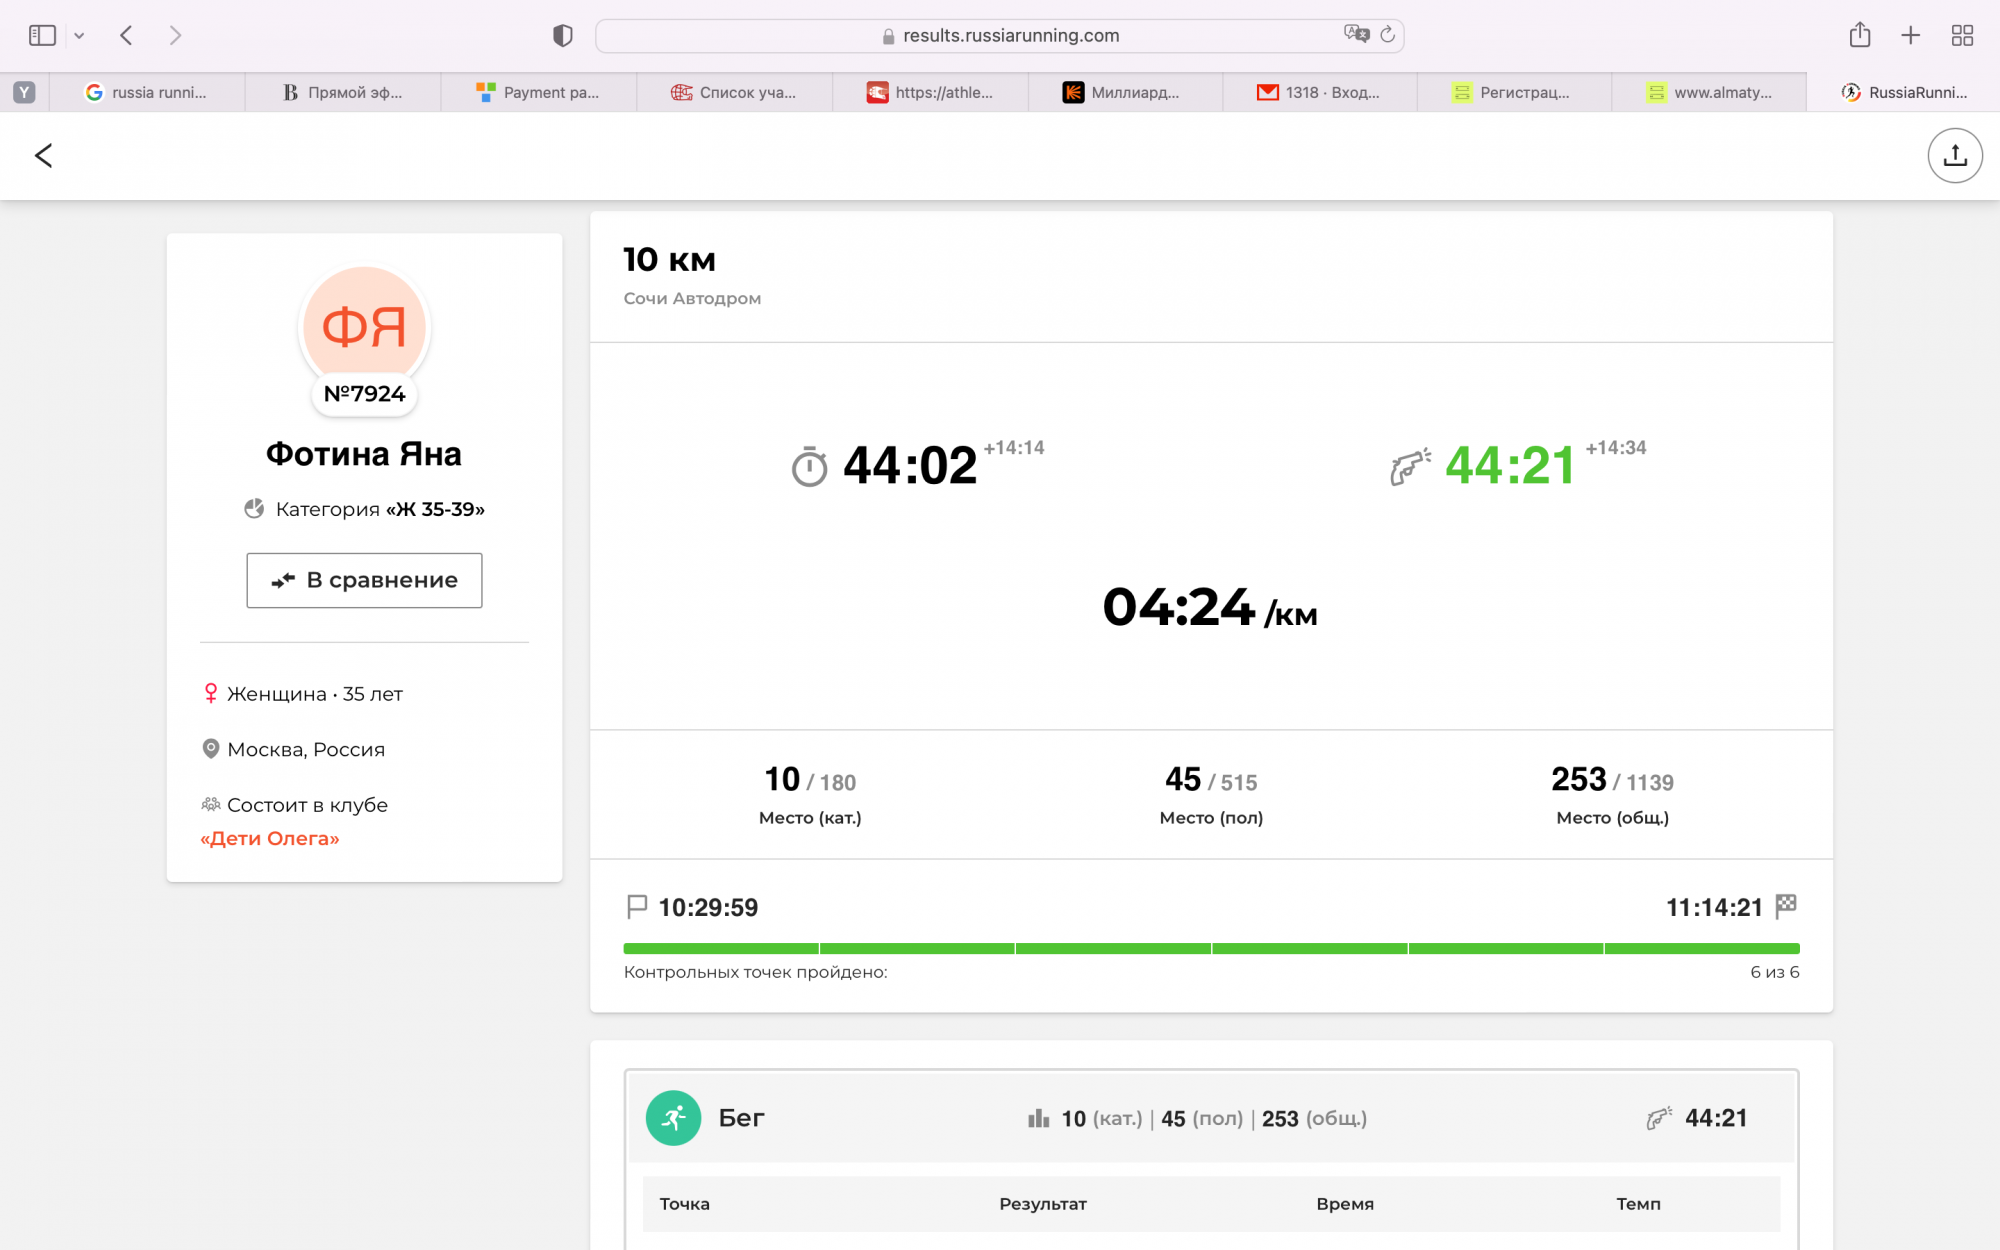Click the green checkpoint progress bar

[1210, 948]
